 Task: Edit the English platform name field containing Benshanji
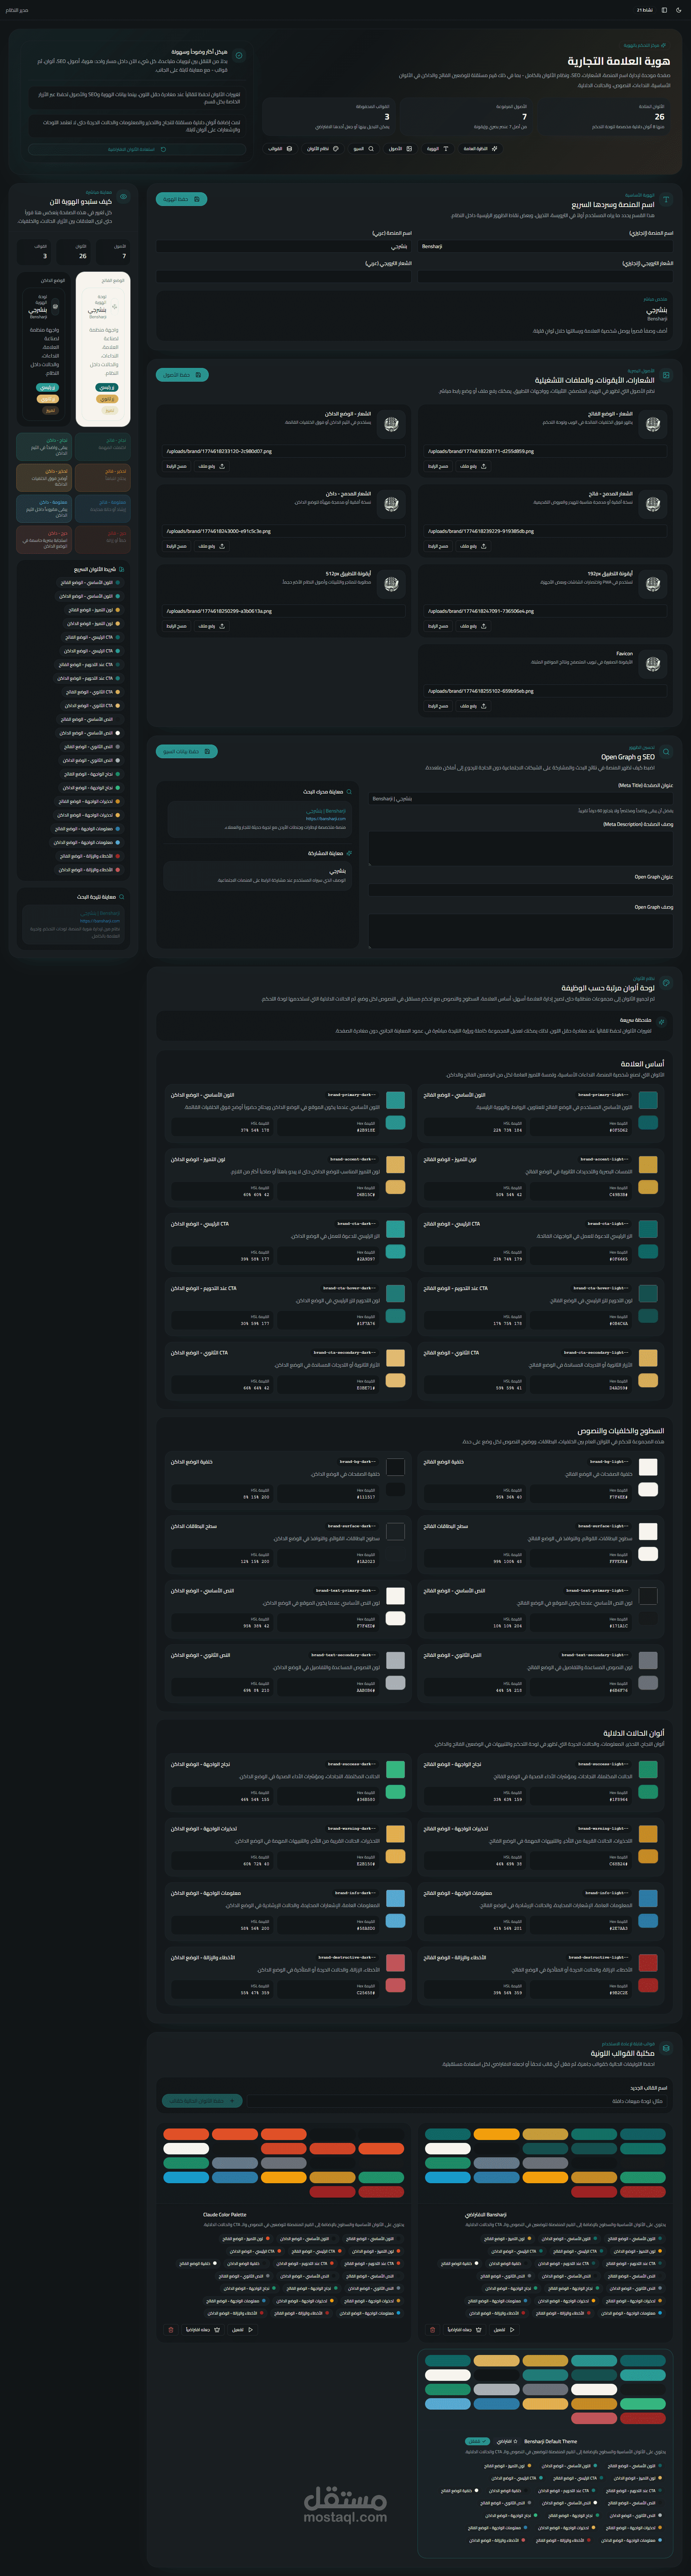[544, 246]
